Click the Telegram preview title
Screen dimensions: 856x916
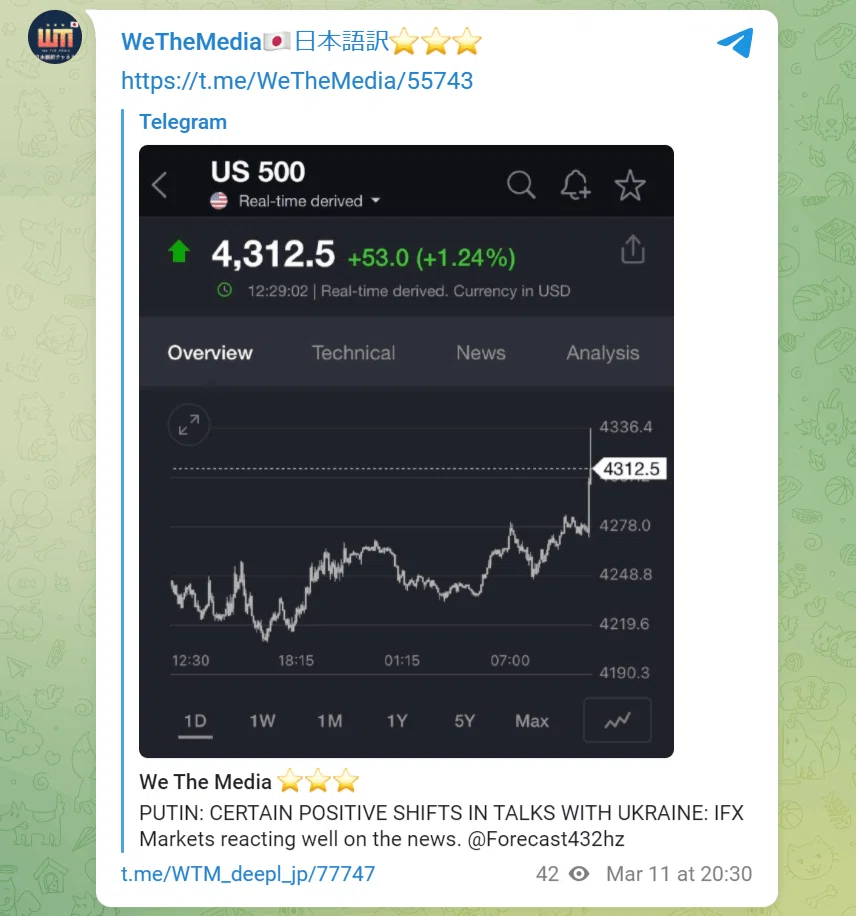tap(183, 122)
